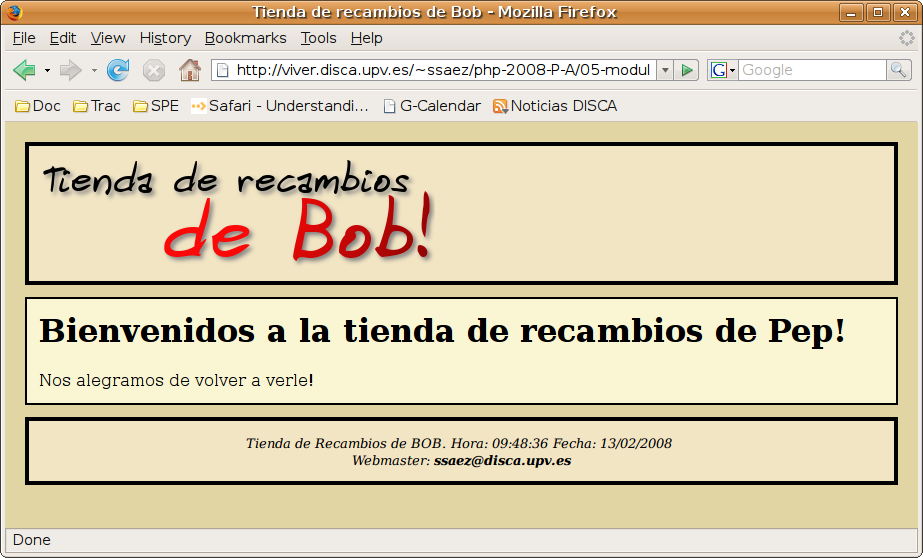Click the Tienda de recambios de Bob banner
Screen dimensions: 923x558
tap(239, 213)
